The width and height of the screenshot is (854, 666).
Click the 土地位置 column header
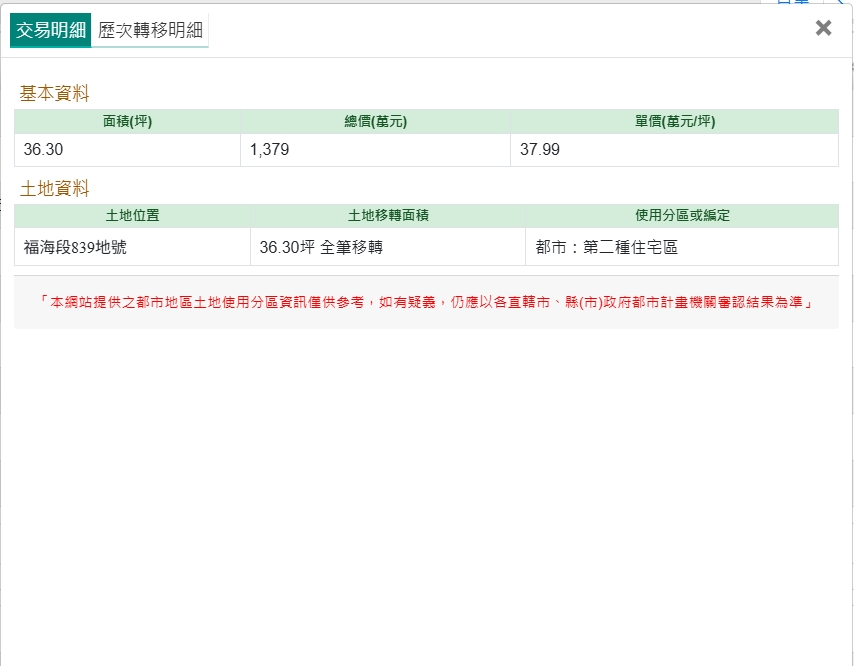coord(132,216)
